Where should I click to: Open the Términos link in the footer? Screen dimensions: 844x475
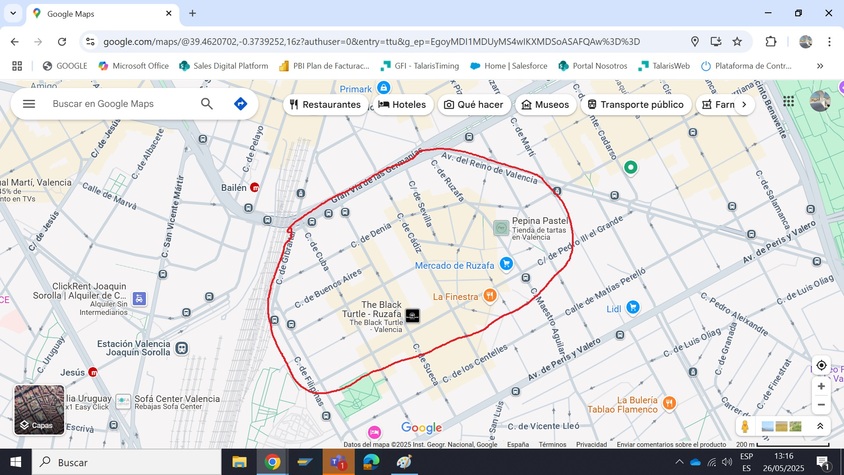click(552, 444)
